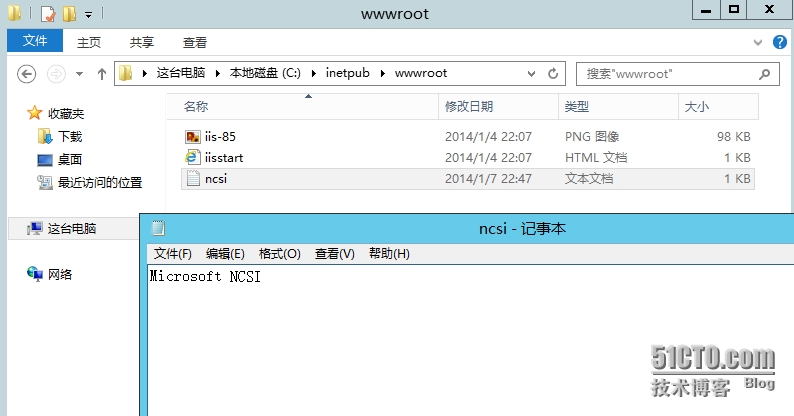Click the properties icon in quick access toolbar
This screenshot has height=416, width=794.
(x=48, y=14)
